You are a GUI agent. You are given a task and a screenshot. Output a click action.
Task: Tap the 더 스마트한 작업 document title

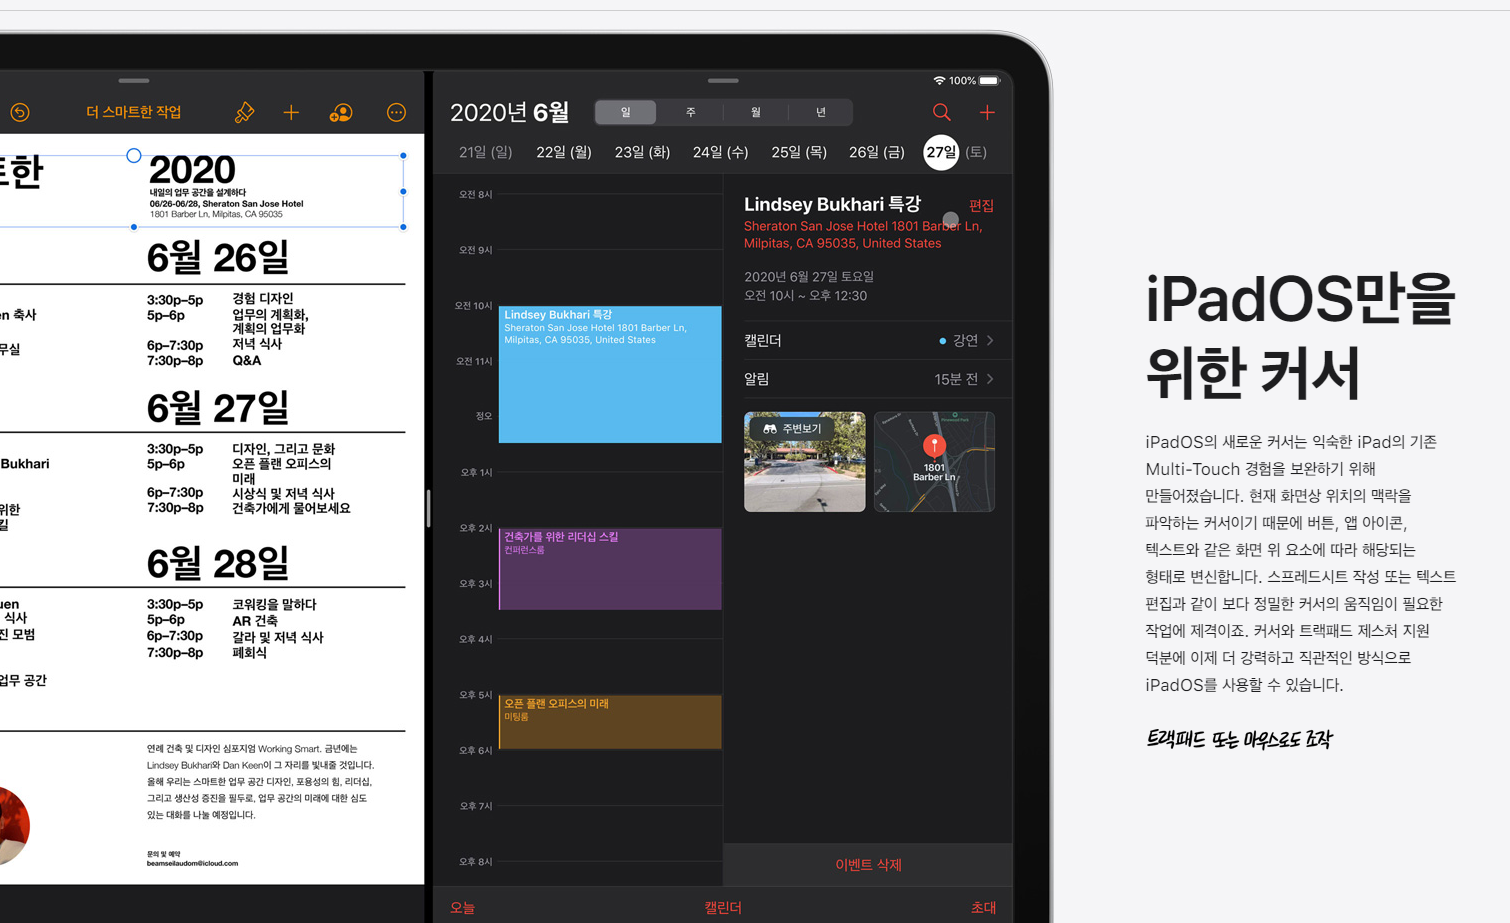coord(133,113)
